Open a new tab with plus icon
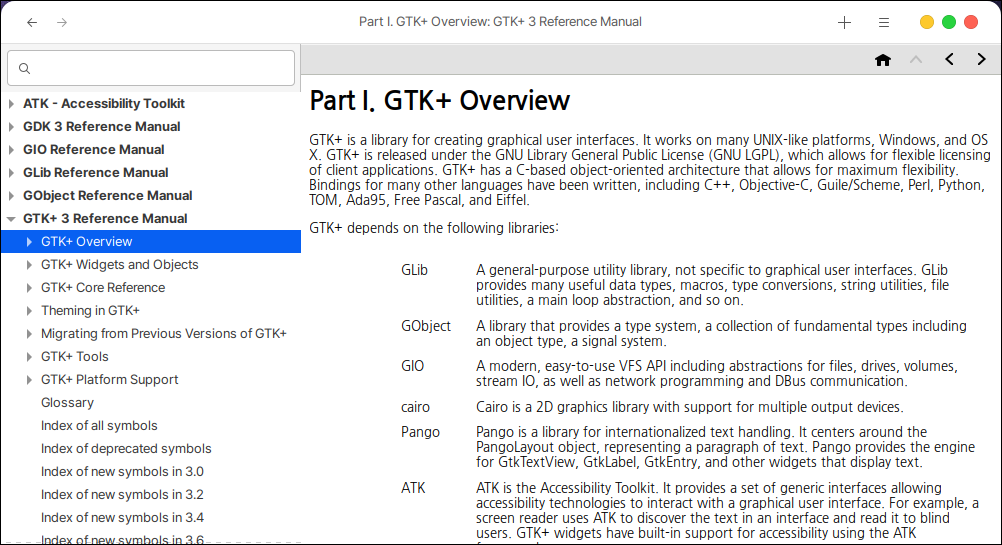Viewport: 1002px width, 545px height. point(844,22)
